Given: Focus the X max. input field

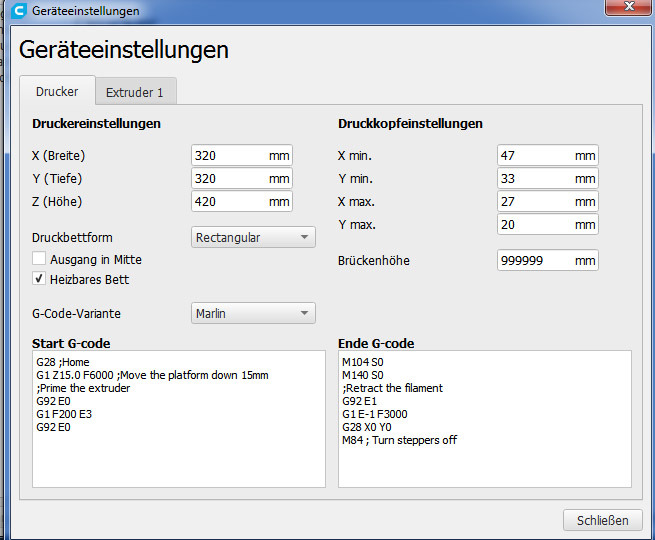Looking at the screenshot, I should pos(535,202).
